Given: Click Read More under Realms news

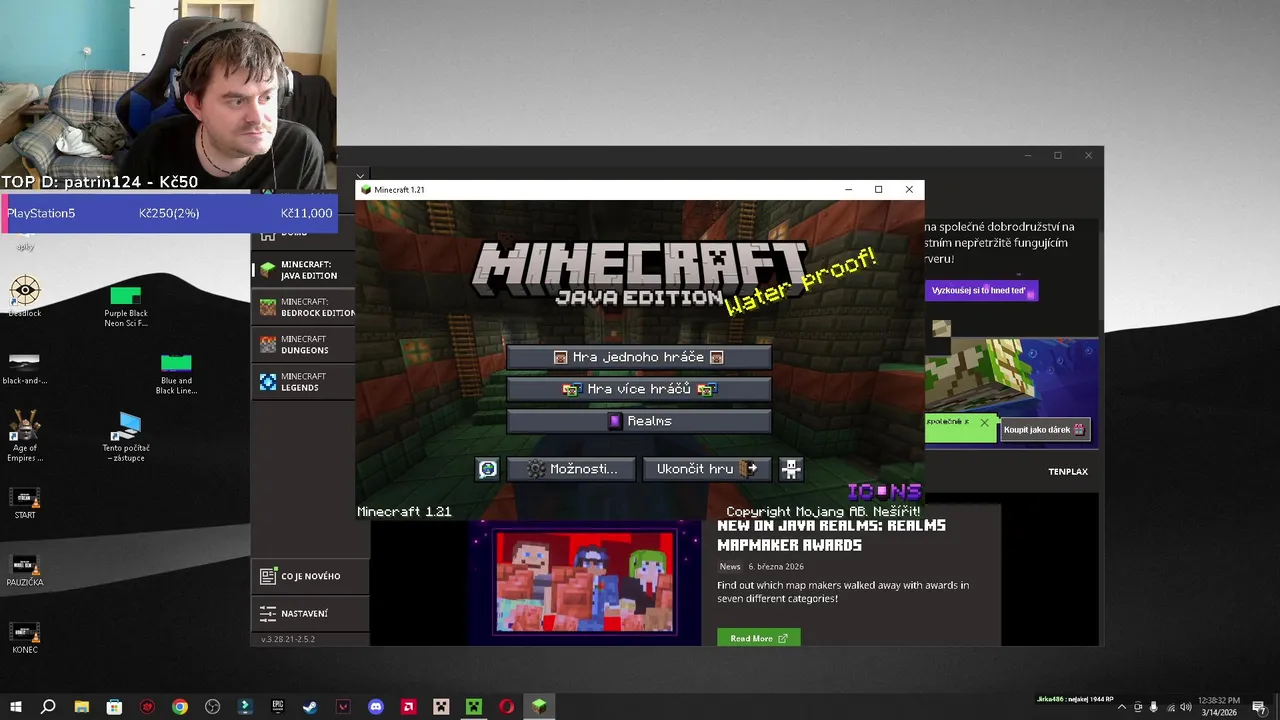Looking at the screenshot, I should click(758, 638).
